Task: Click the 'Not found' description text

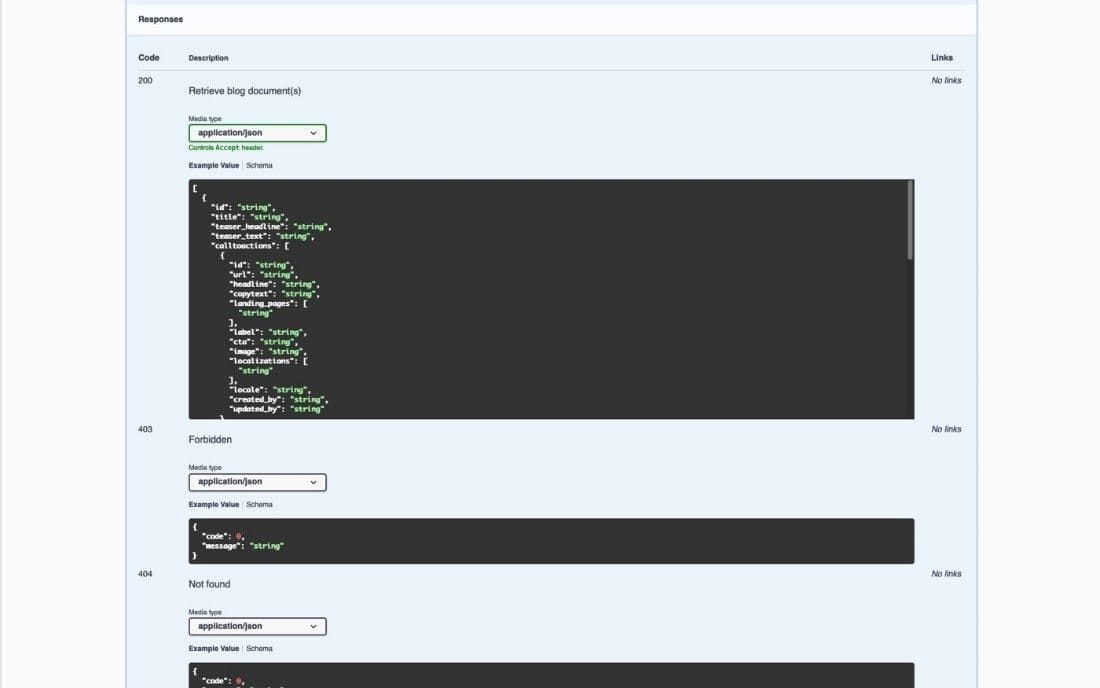Action: coord(208,583)
